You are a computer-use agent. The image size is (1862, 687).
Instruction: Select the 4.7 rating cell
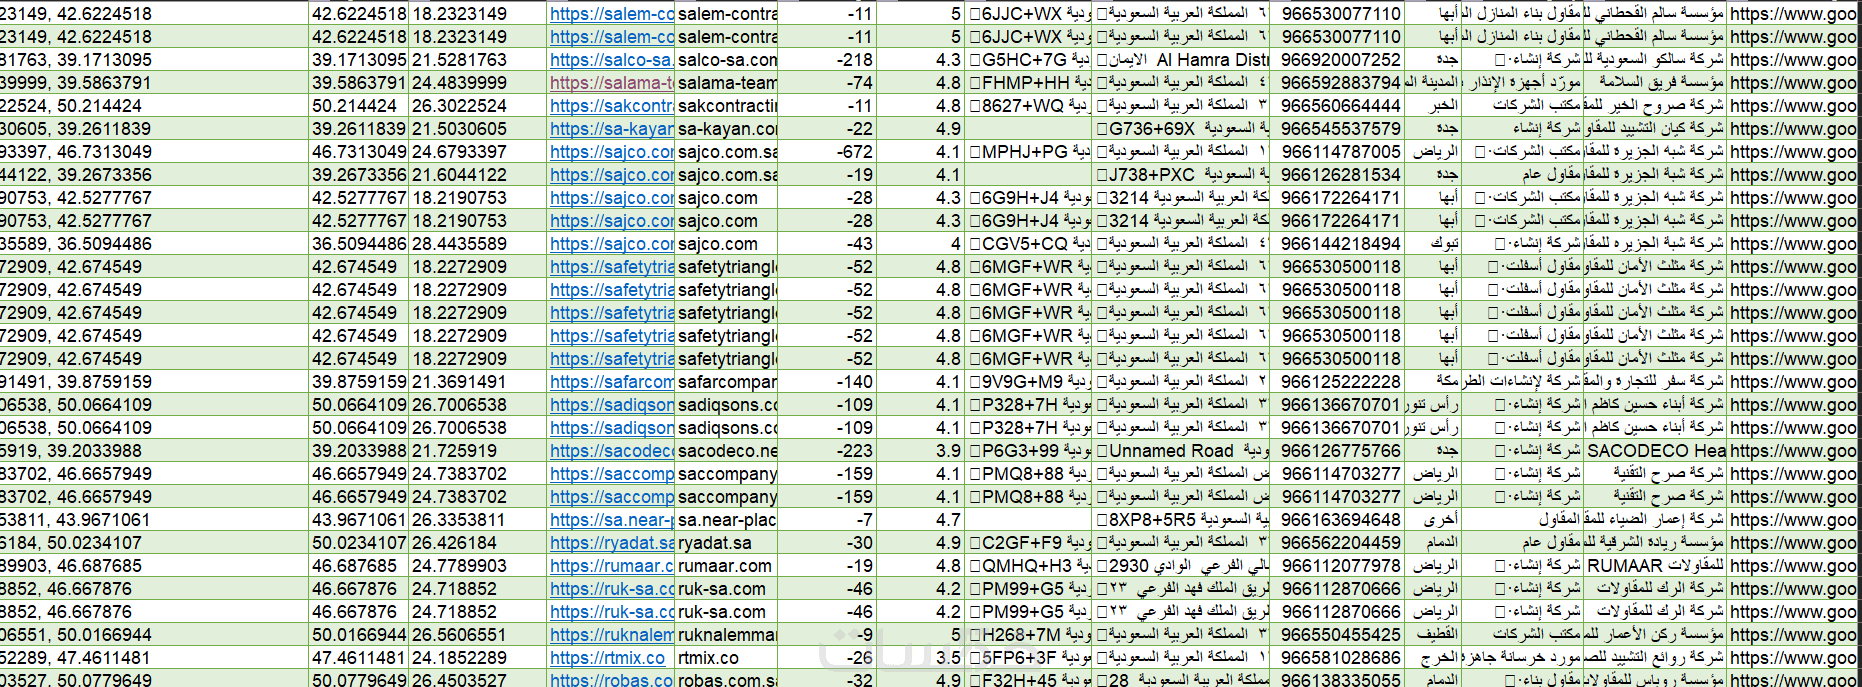click(920, 520)
